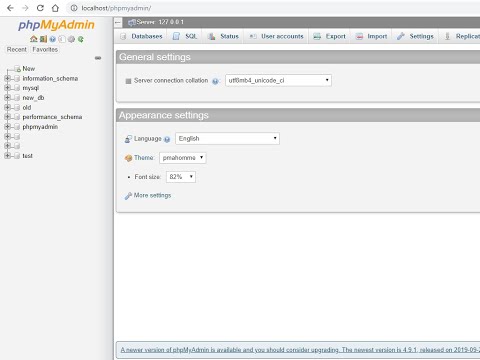Click the Server 127.0.0.1 breadcrumb link

coord(160,22)
